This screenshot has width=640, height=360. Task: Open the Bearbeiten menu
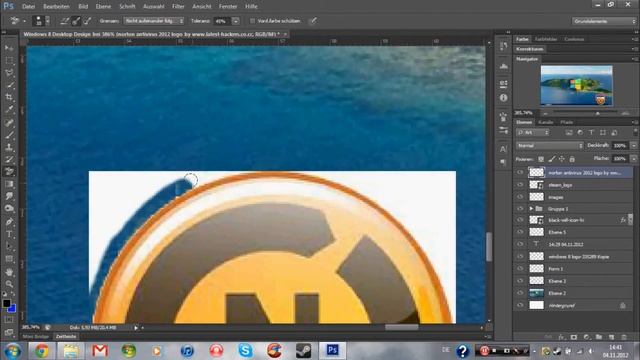point(56,7)
